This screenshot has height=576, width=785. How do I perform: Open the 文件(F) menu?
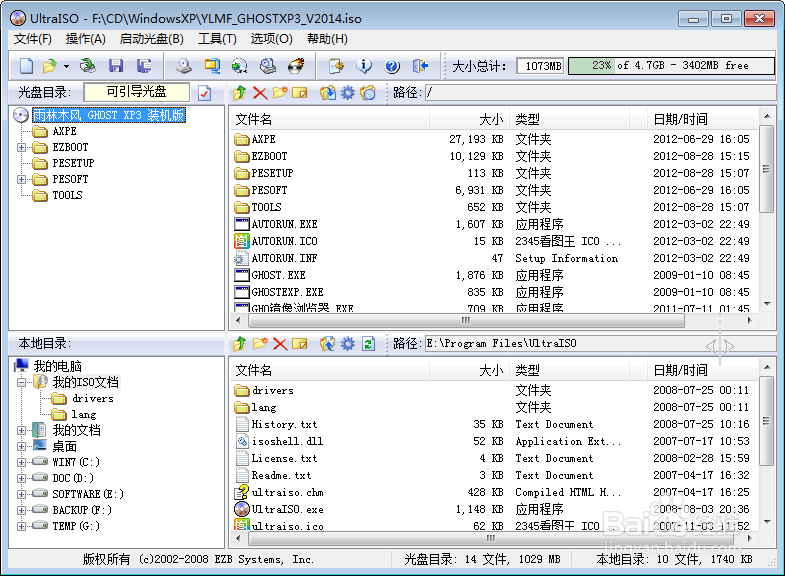(33, 39)
